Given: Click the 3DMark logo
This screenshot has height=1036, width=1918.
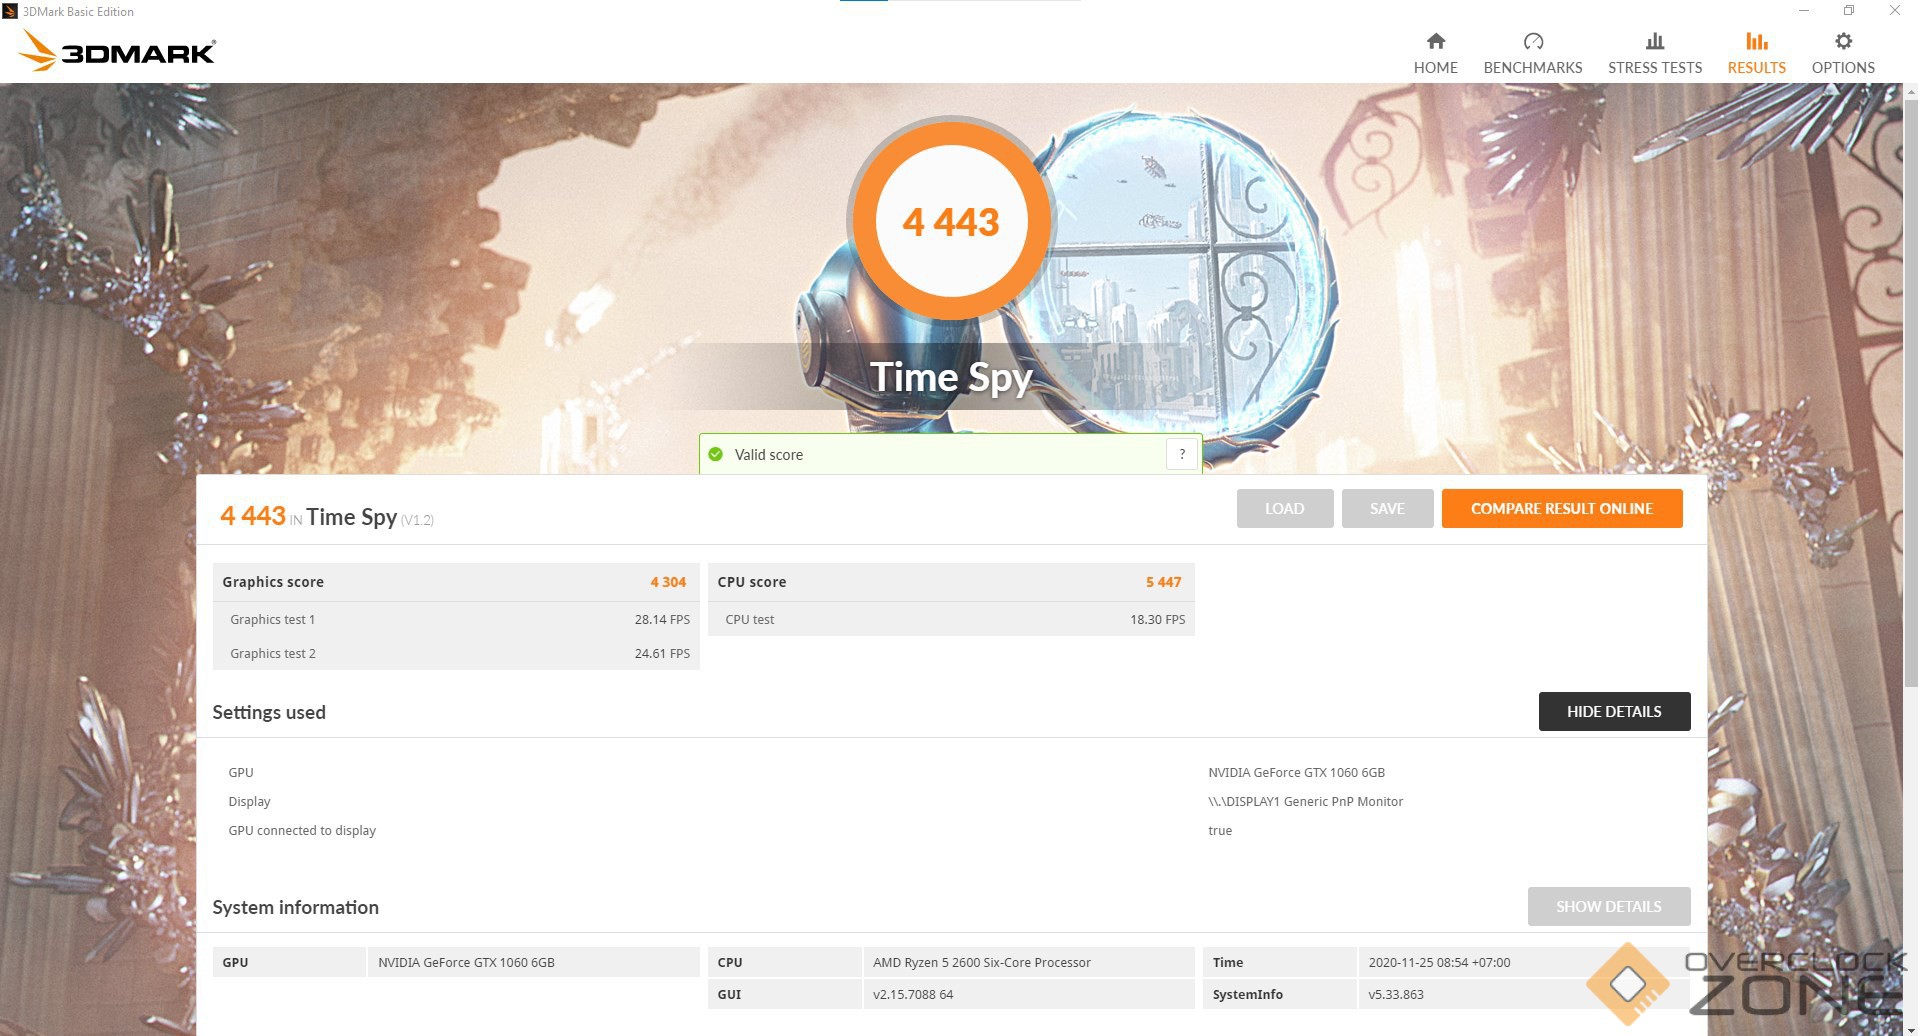Looking at the screenshot, I should [117, 51].
